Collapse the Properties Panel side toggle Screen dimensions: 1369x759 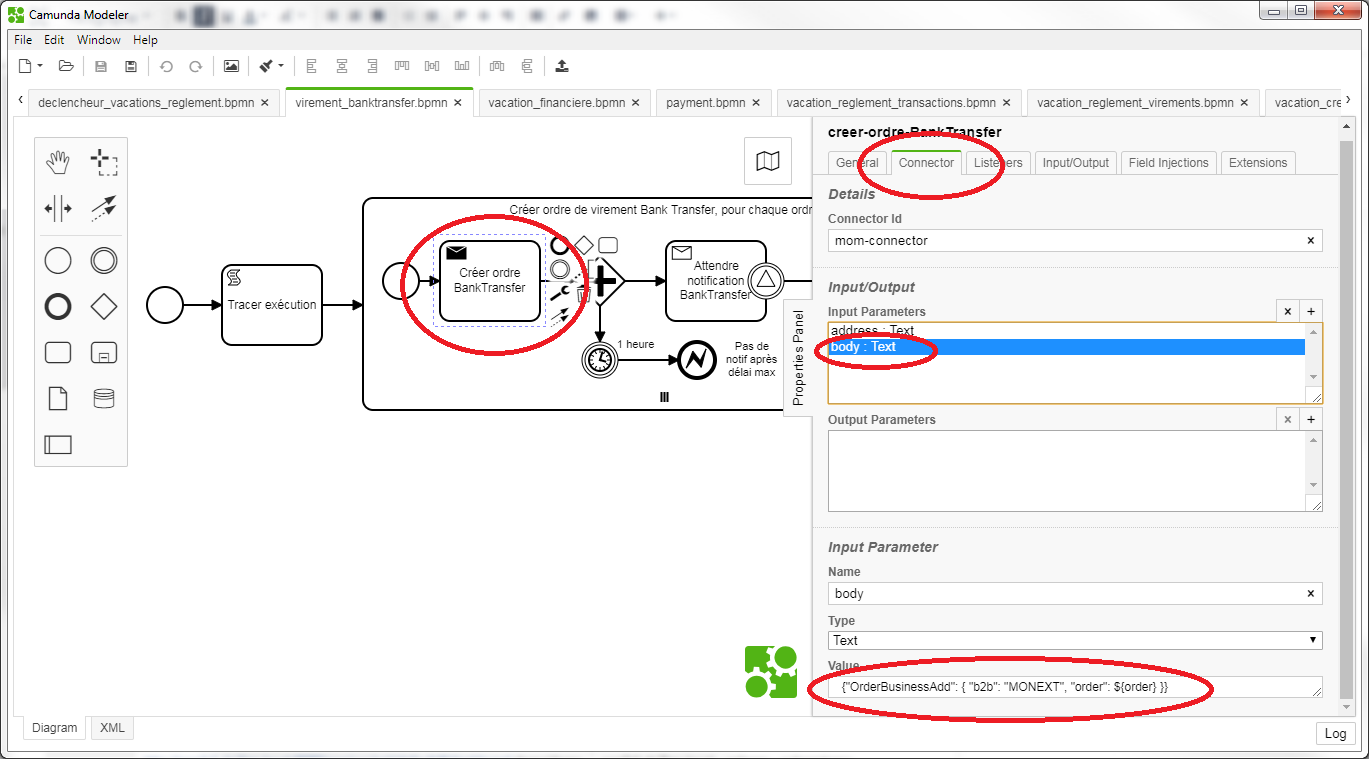click(797, 356)
